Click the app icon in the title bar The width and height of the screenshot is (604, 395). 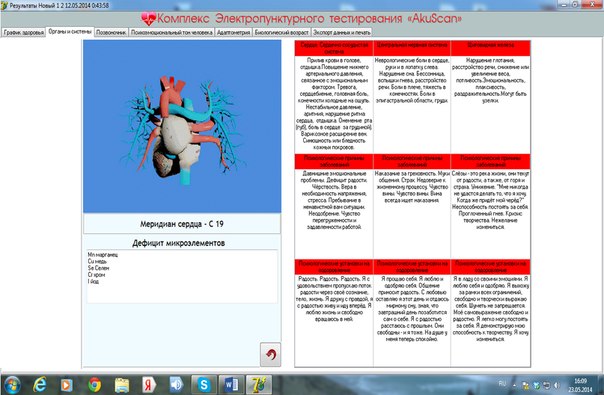[x=5, y=5]
